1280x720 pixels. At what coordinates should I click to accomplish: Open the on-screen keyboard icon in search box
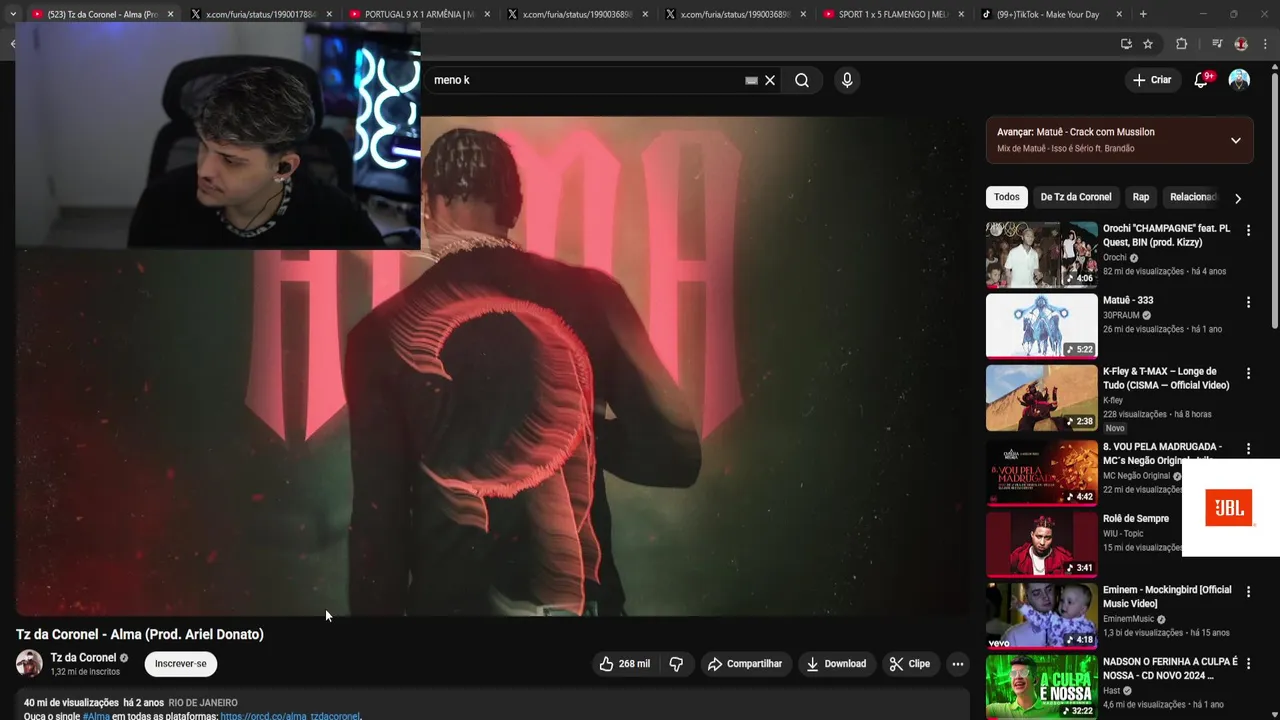pos(751,80)
